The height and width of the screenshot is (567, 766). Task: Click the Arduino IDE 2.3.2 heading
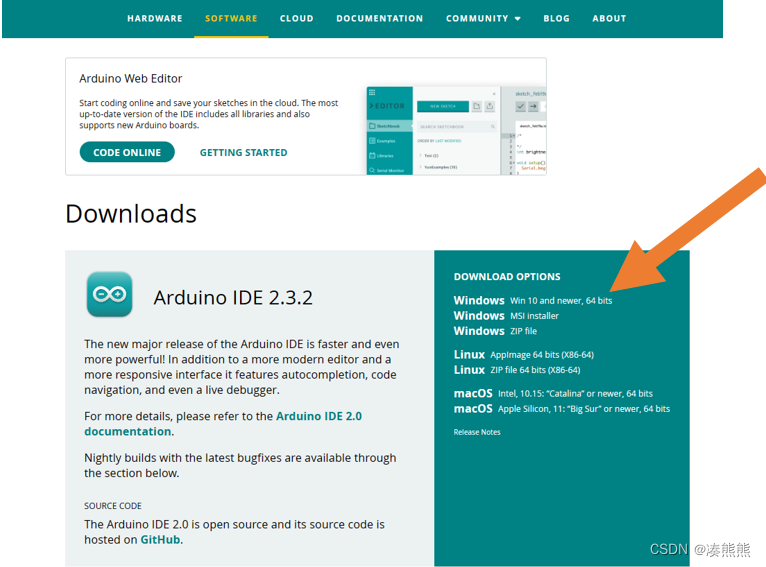[x=233, y=297]
